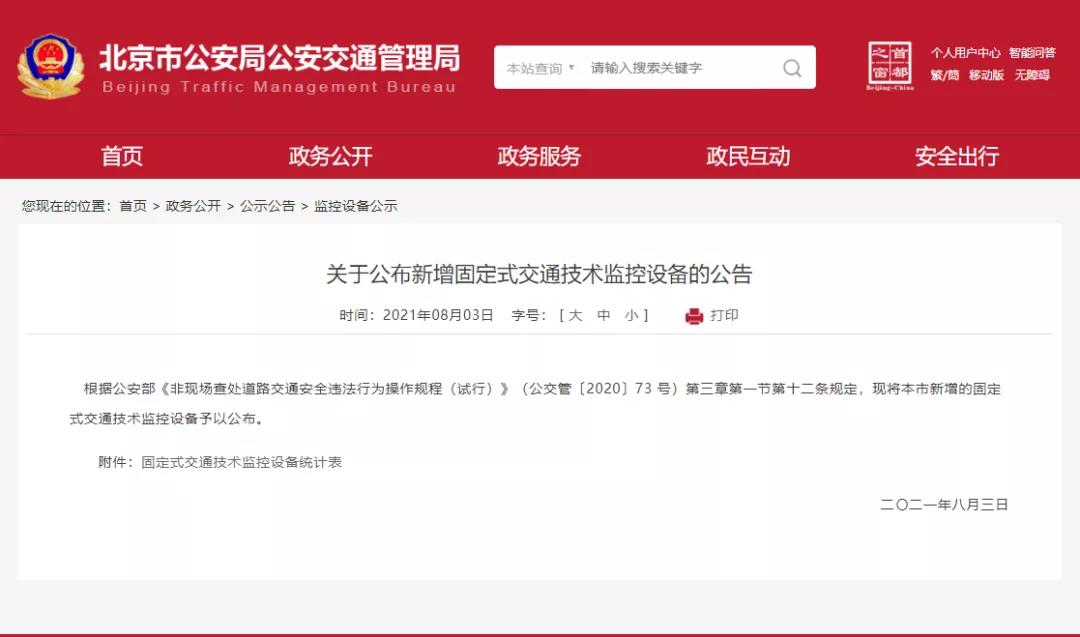Select 政民互动 in the navigation bar
The image size is (1080, 637).
click(748, 156)
